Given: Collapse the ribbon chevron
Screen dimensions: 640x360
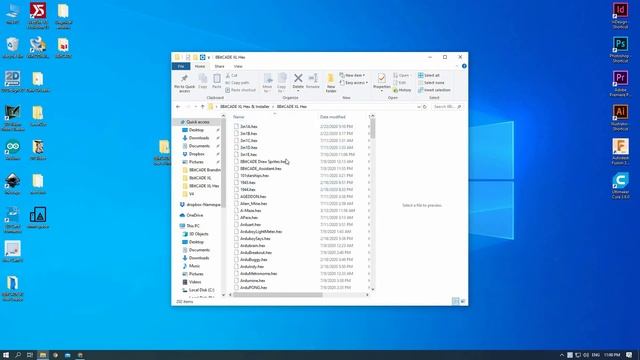Looking at the screenshot, I should coord(457,66).
